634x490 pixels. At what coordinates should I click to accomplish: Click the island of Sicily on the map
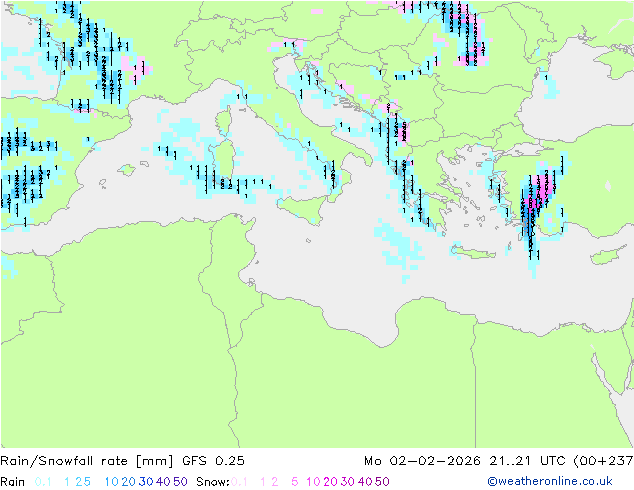tap(302, 208)
